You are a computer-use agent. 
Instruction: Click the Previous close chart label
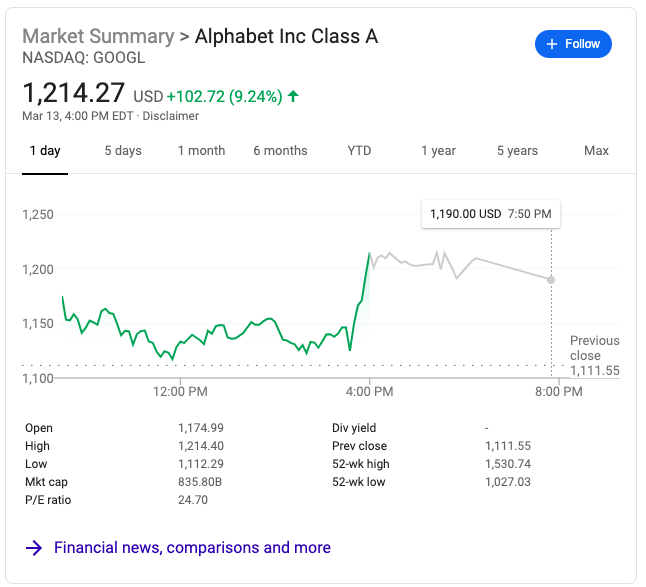click(594, 348)
